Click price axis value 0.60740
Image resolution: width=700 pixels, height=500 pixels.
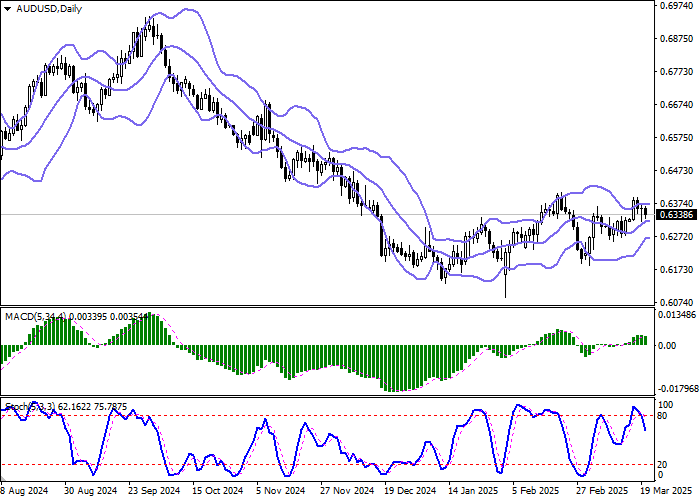pos(677,302)
